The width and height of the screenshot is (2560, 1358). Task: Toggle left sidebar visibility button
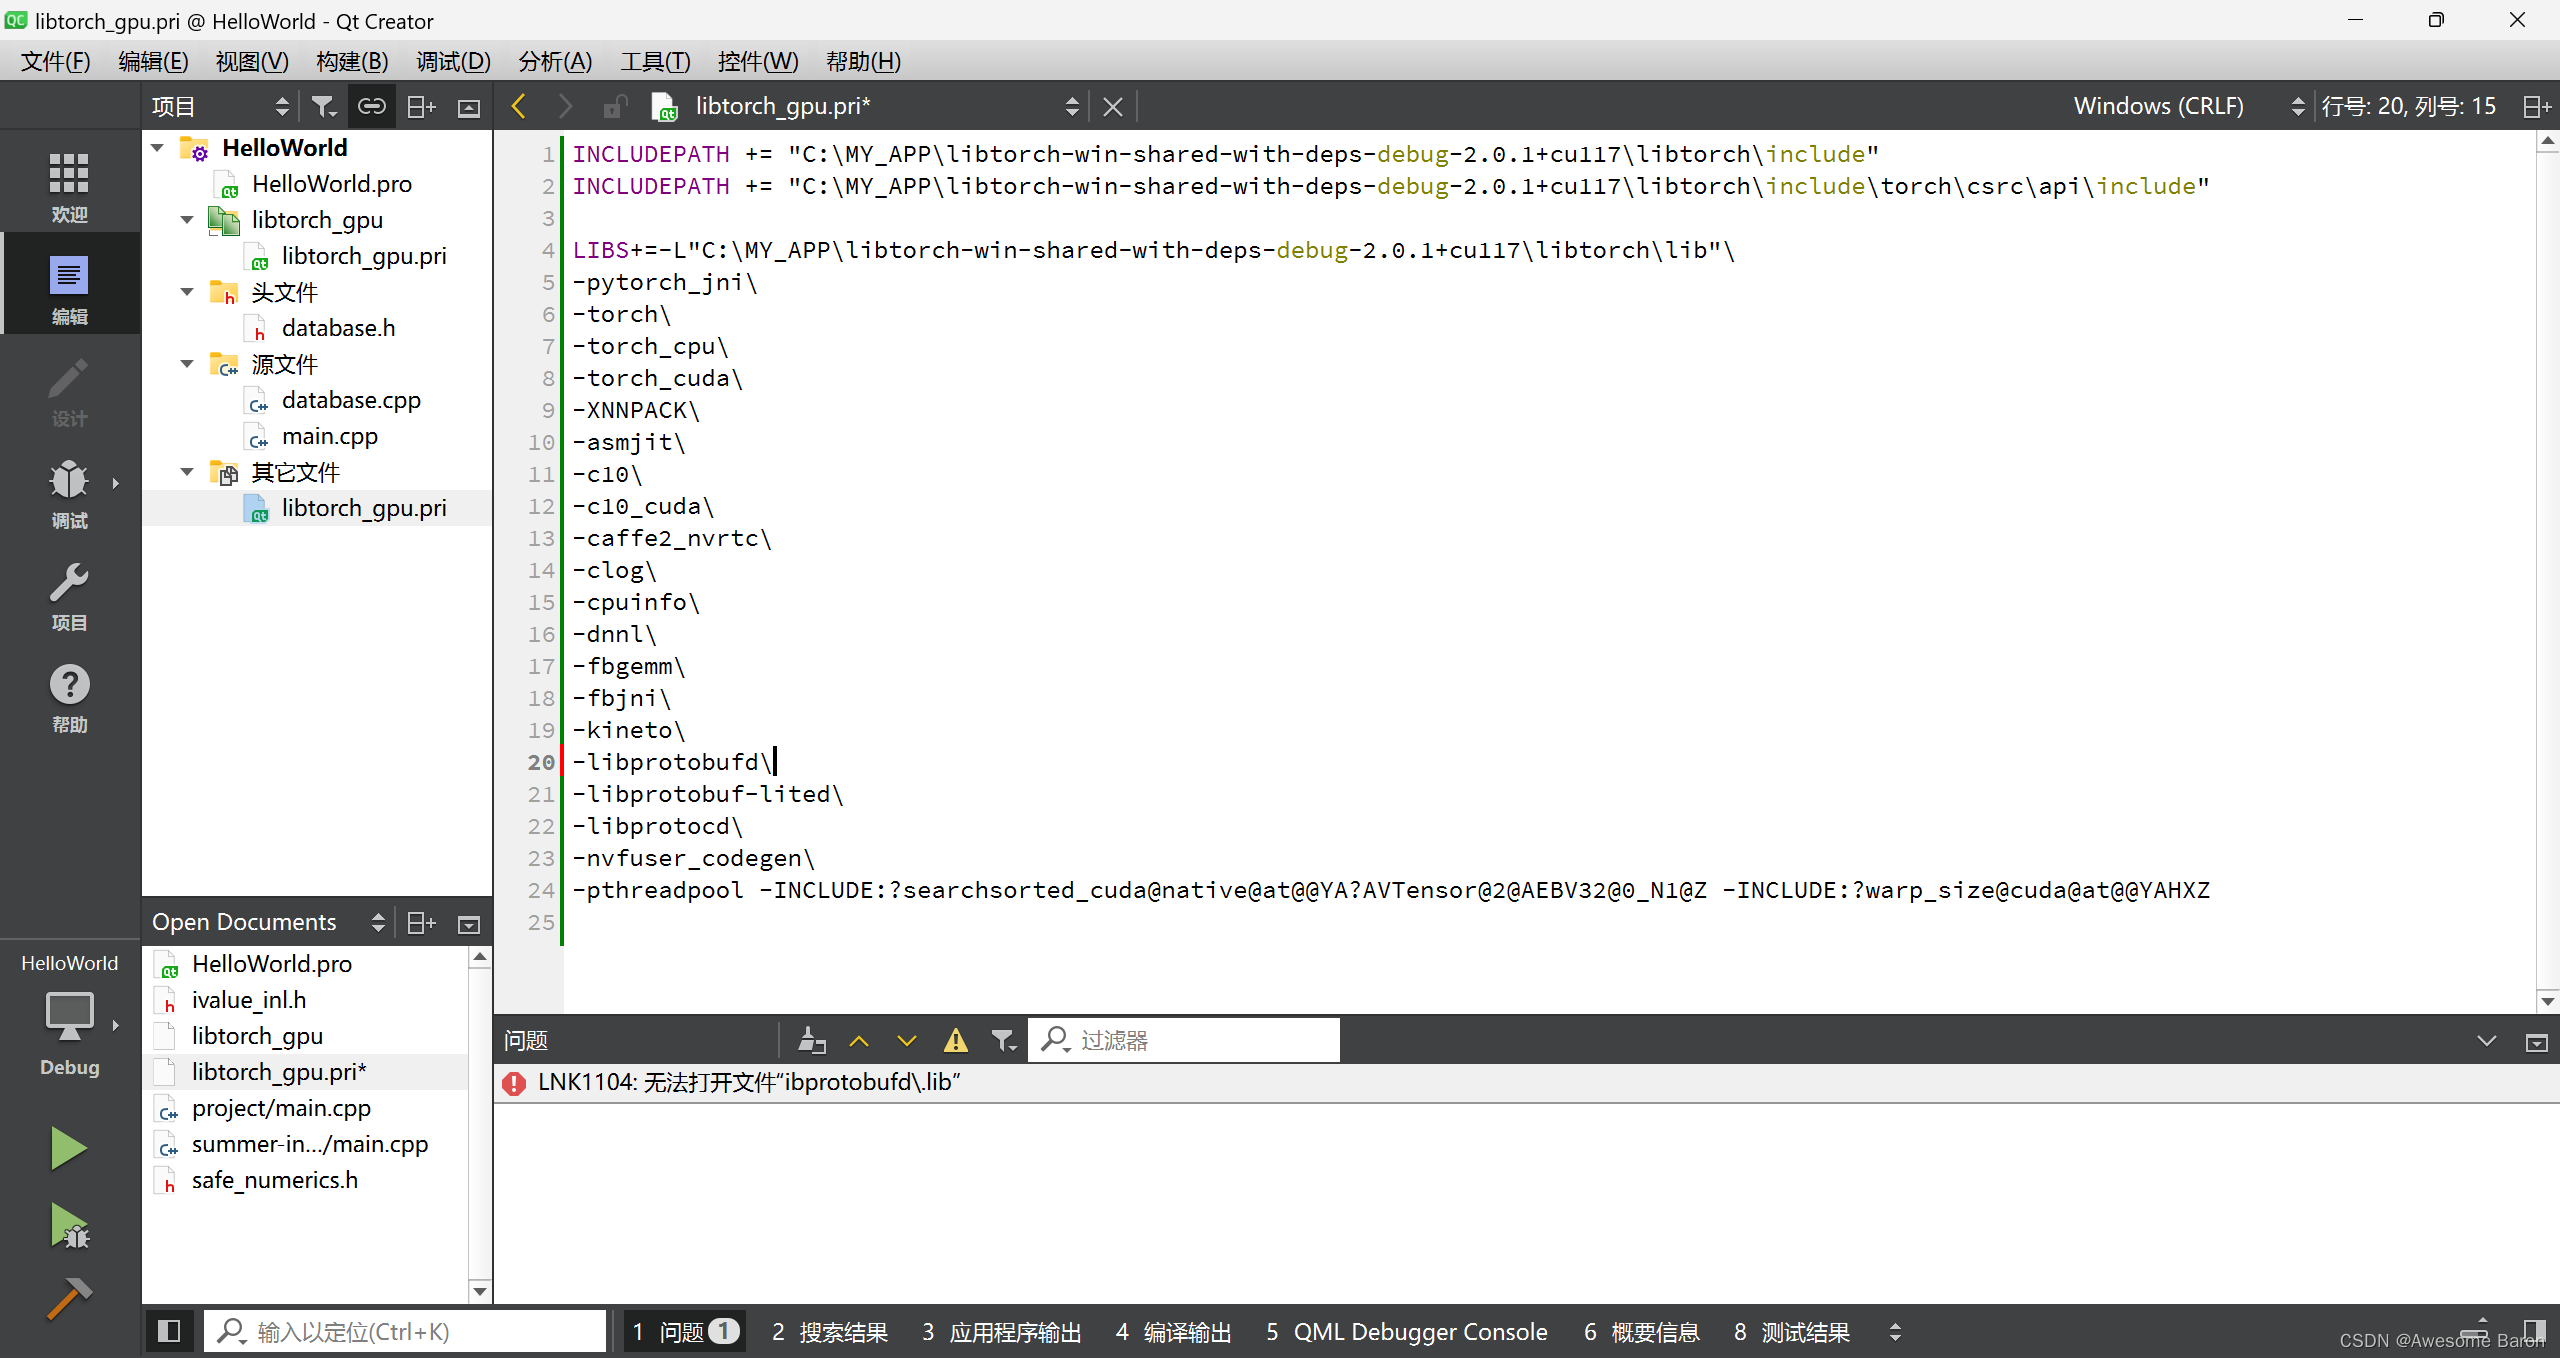[169, 1331]
